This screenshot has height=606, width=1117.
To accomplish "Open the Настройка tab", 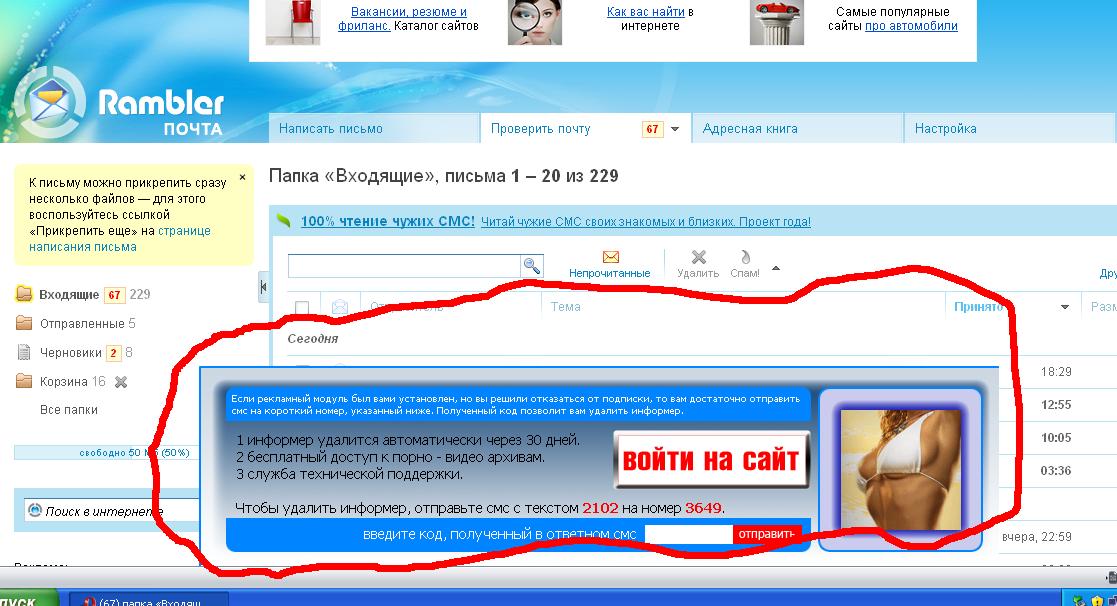I will click(945, 129).
